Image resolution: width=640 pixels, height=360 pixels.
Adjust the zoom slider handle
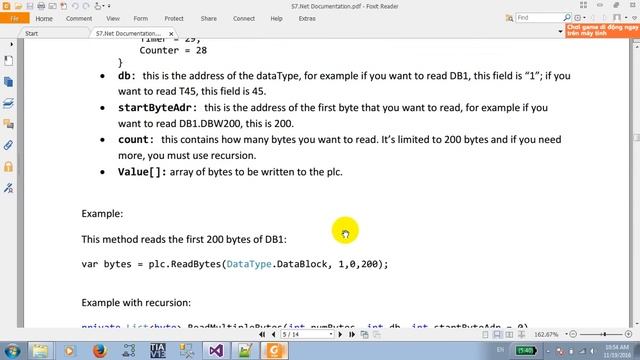[x=605, y=334]
